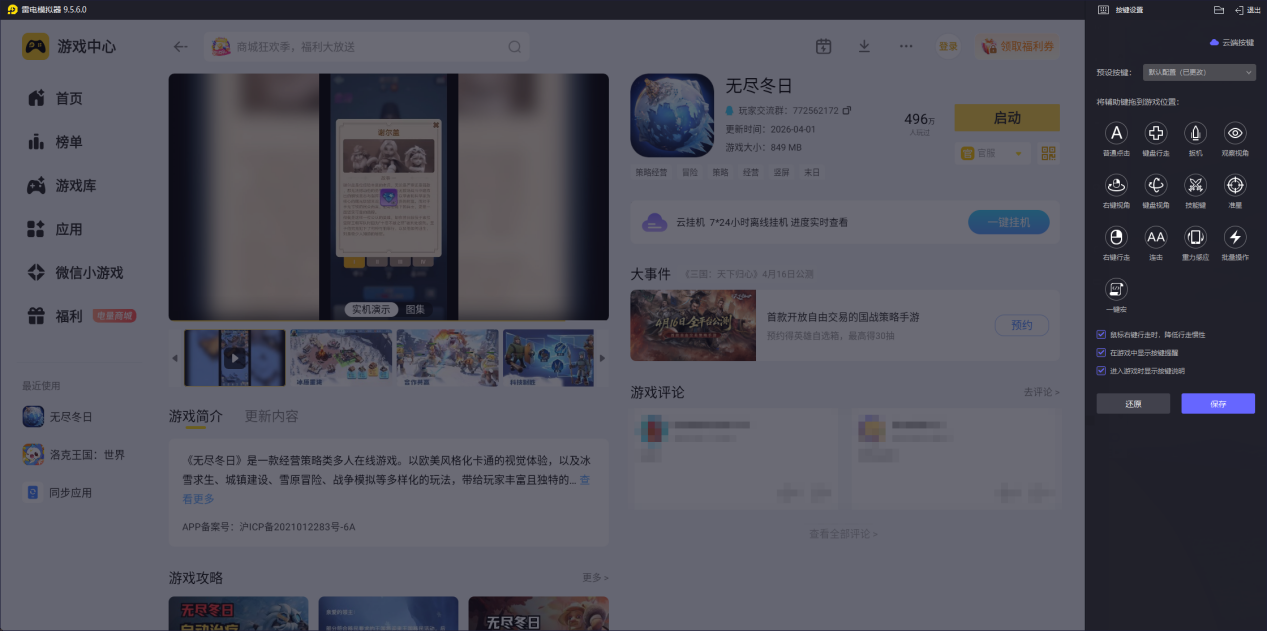
Task: Click the download icon in top toolbar
Action: click(863, 46)
